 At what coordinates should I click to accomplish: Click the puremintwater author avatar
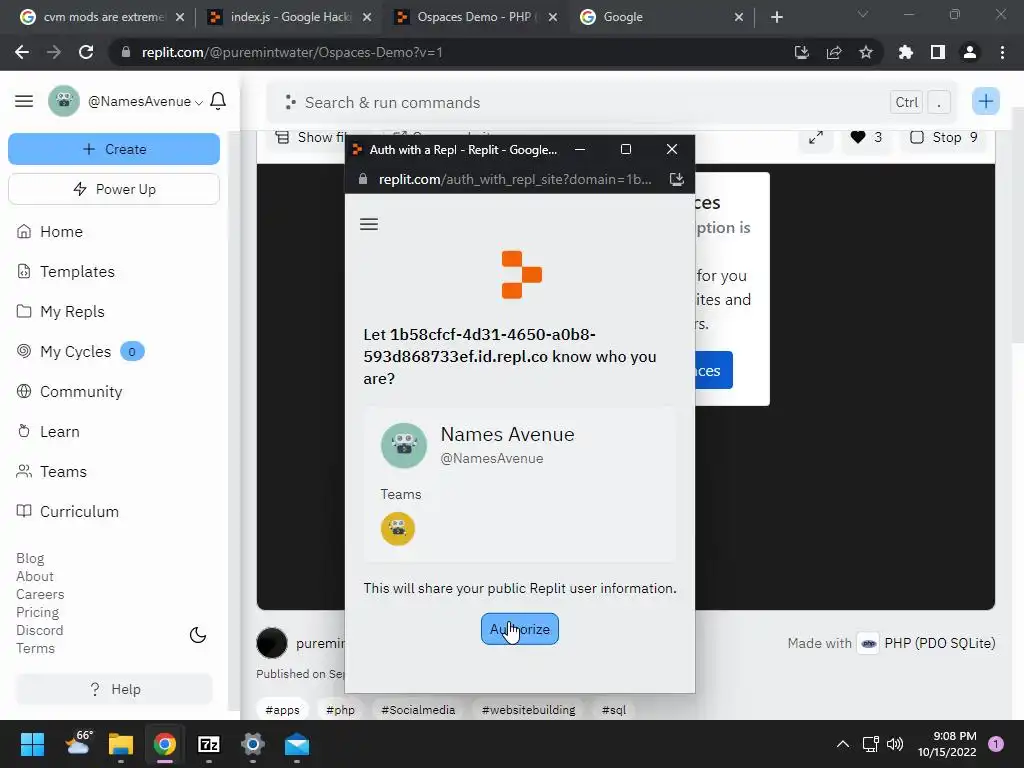pyautogui.click(x=272, y=643)
